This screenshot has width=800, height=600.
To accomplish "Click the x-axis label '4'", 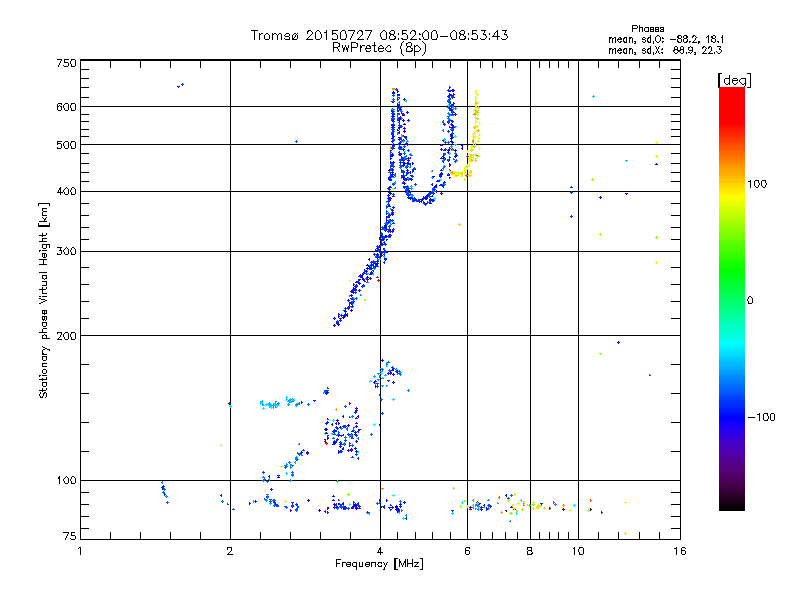I will click(x=380, y=551).
